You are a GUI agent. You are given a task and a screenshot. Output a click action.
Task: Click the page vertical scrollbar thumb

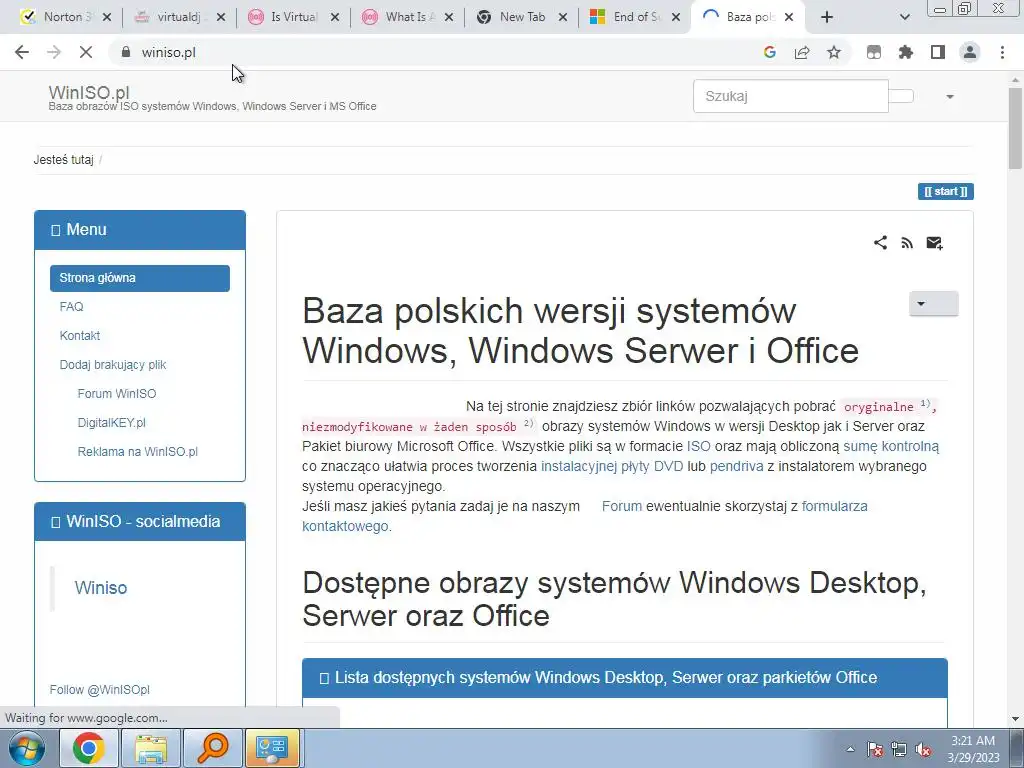[1016, 129]
